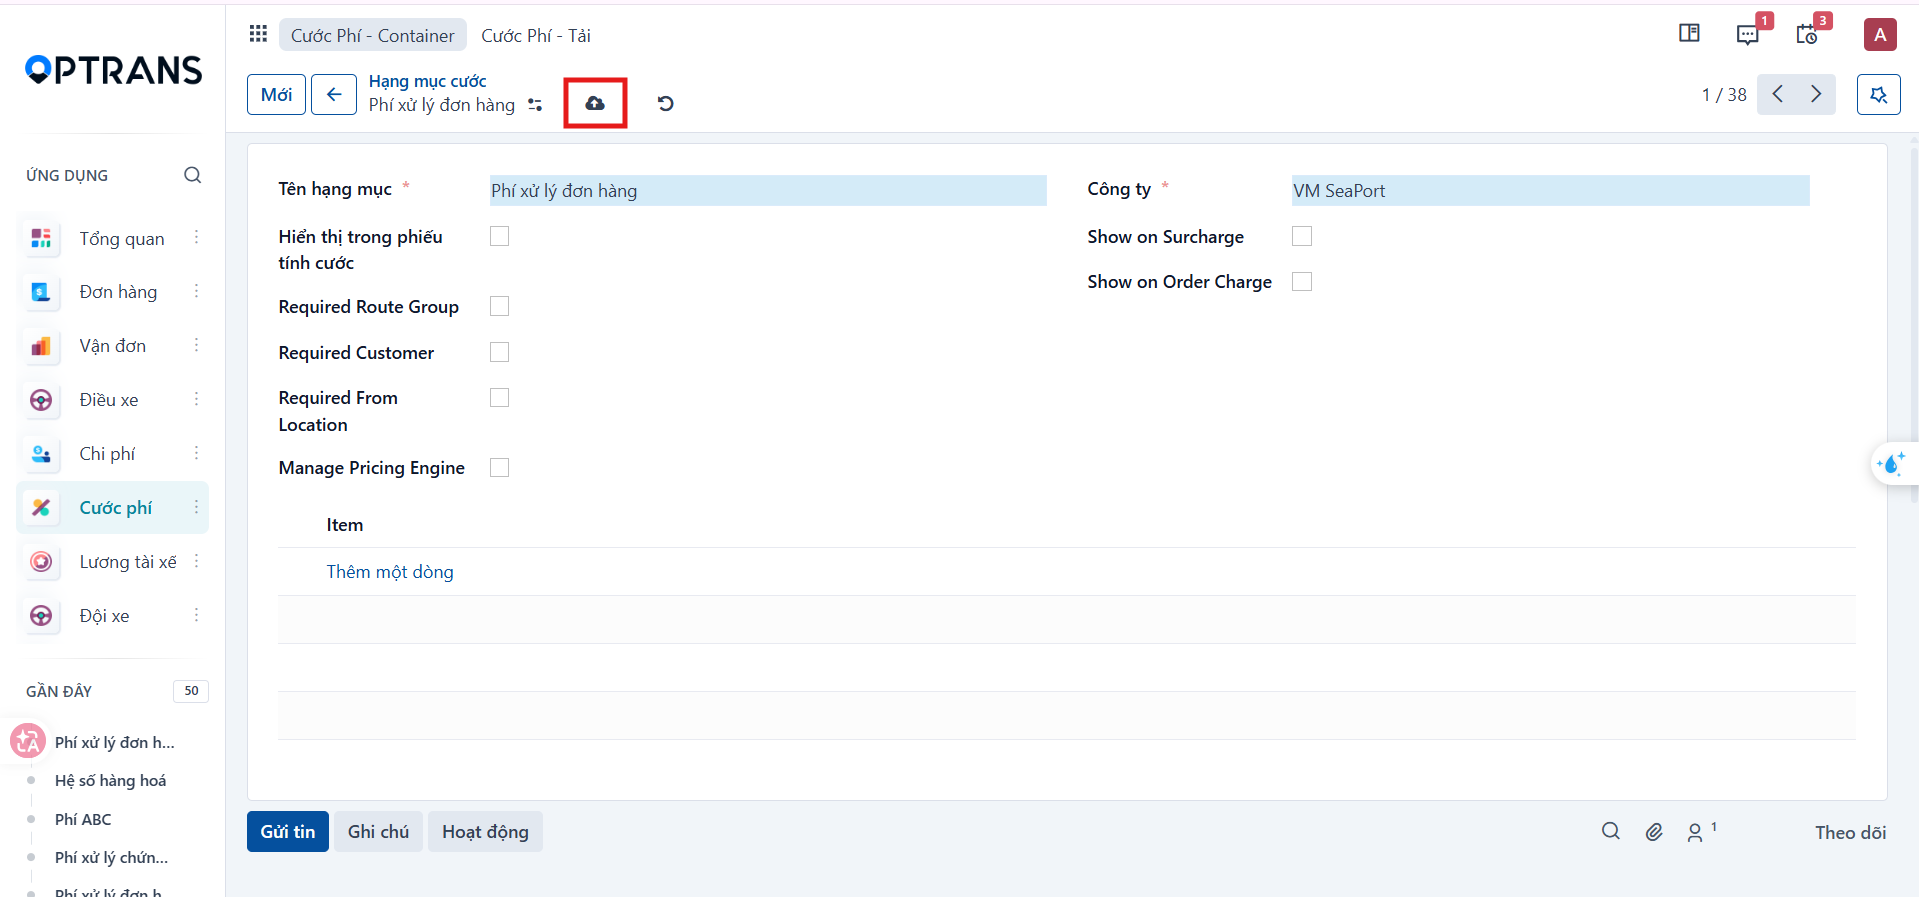Click the back arrow button

point(334,95)
